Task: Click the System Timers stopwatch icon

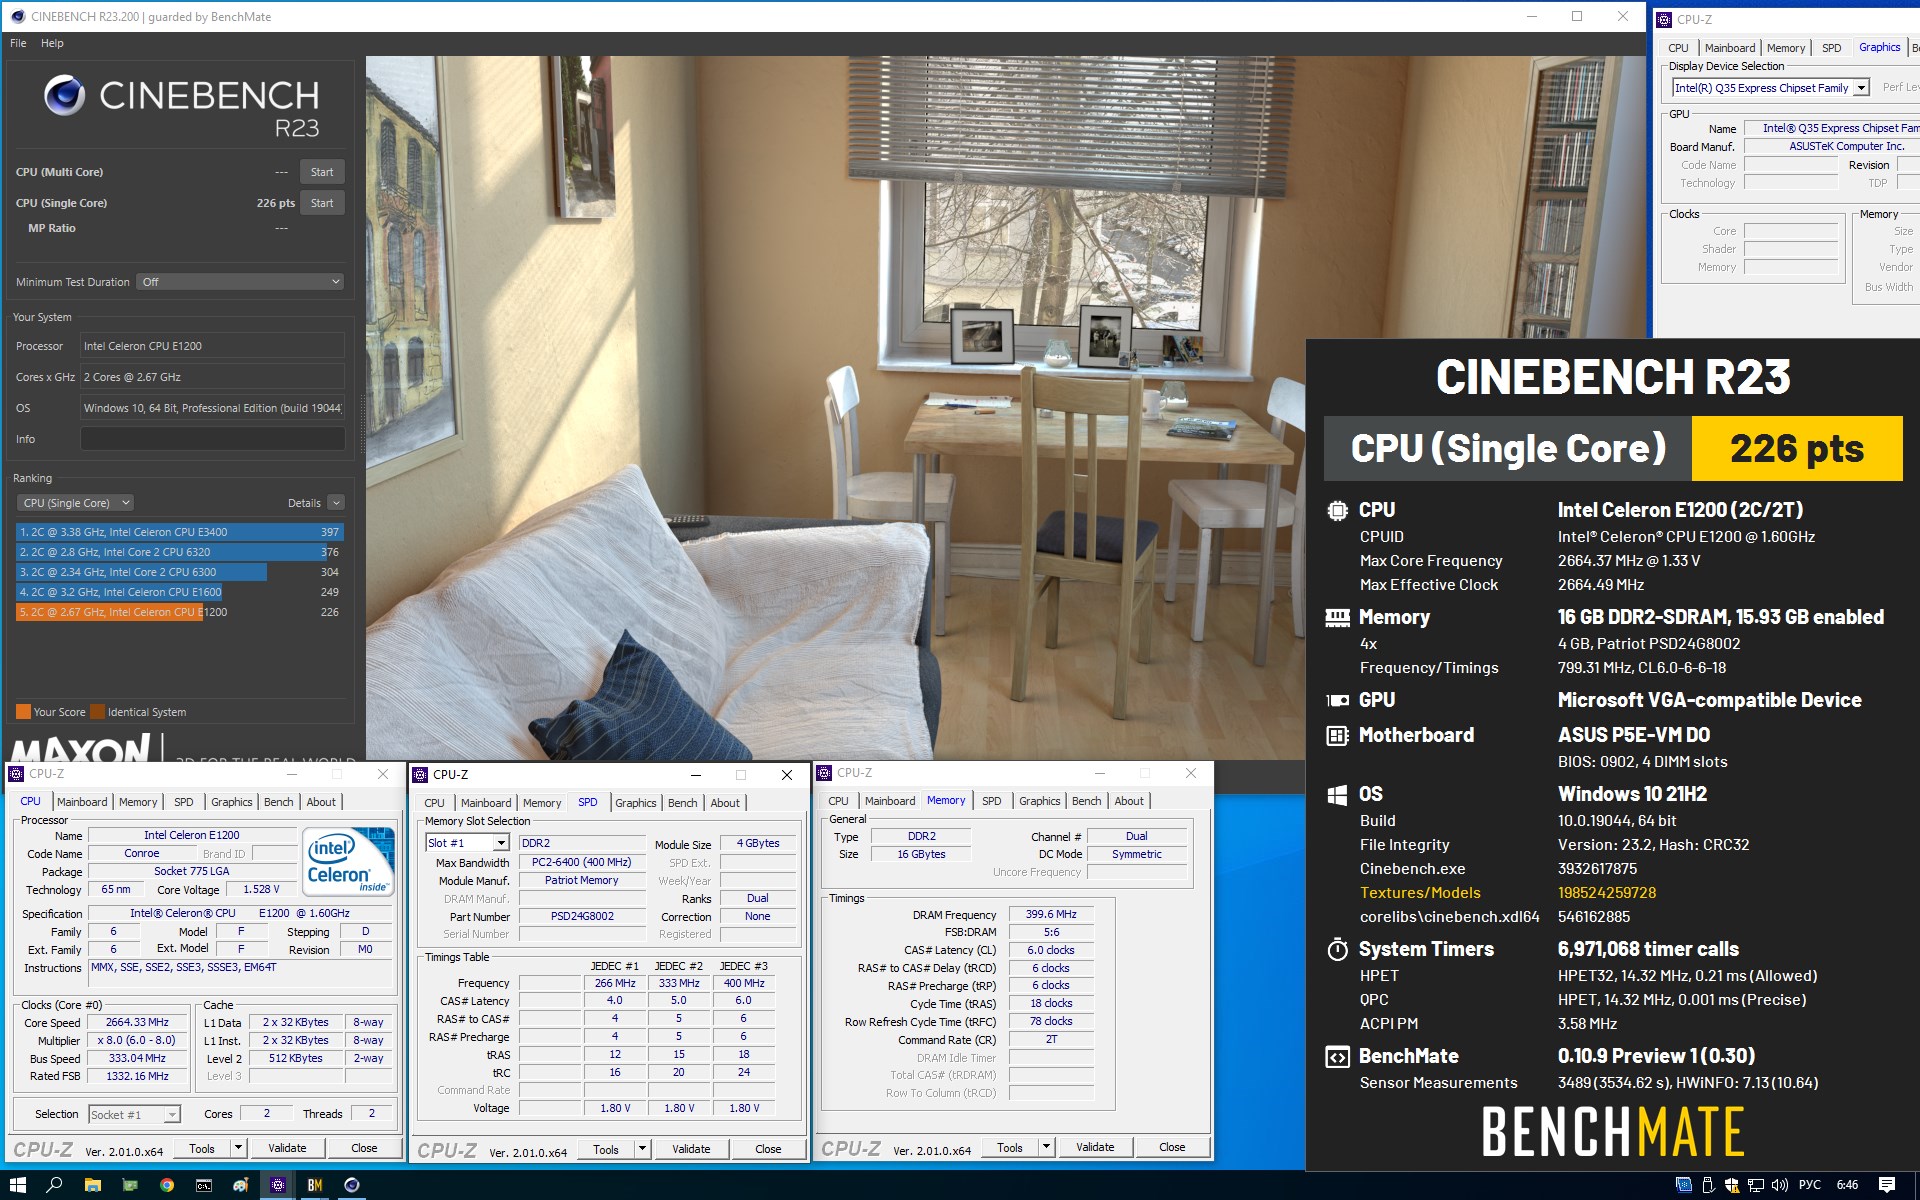Action: click(x=1337, y=949)
